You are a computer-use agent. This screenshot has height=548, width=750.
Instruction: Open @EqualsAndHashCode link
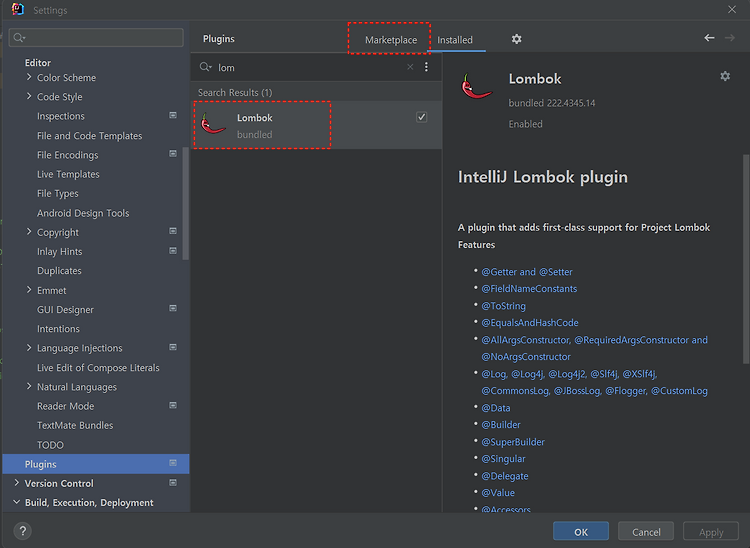pyautogui.click(x=529, y=322)
